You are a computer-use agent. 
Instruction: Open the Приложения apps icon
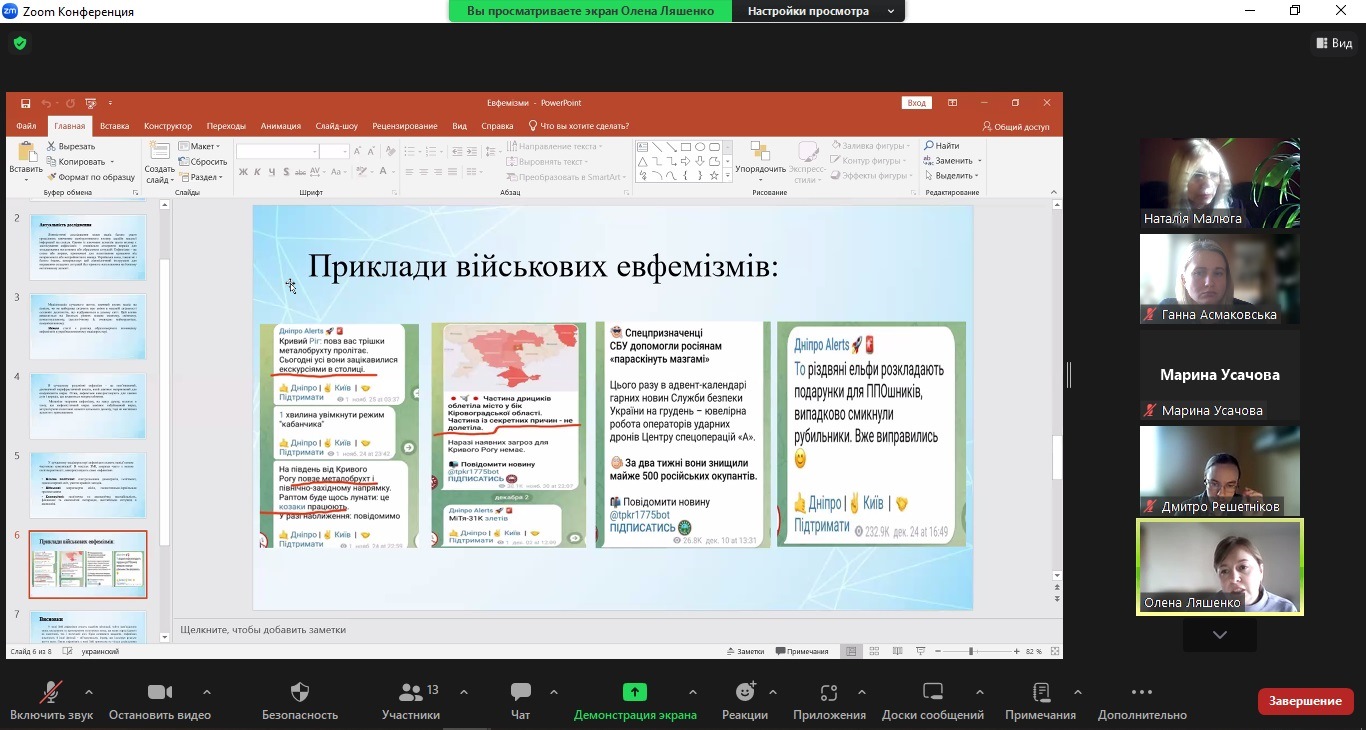[x=829, y=692]
